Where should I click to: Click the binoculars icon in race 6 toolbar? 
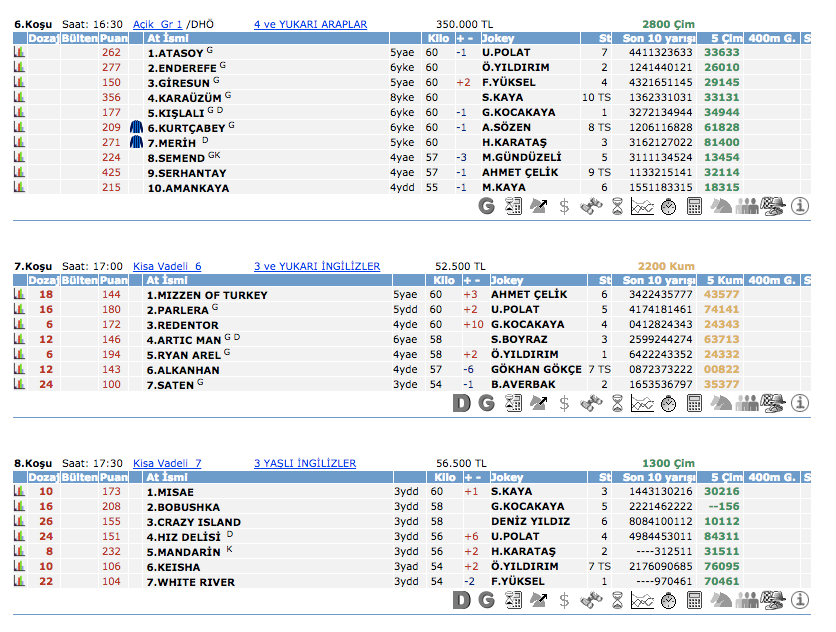point(591,206)
